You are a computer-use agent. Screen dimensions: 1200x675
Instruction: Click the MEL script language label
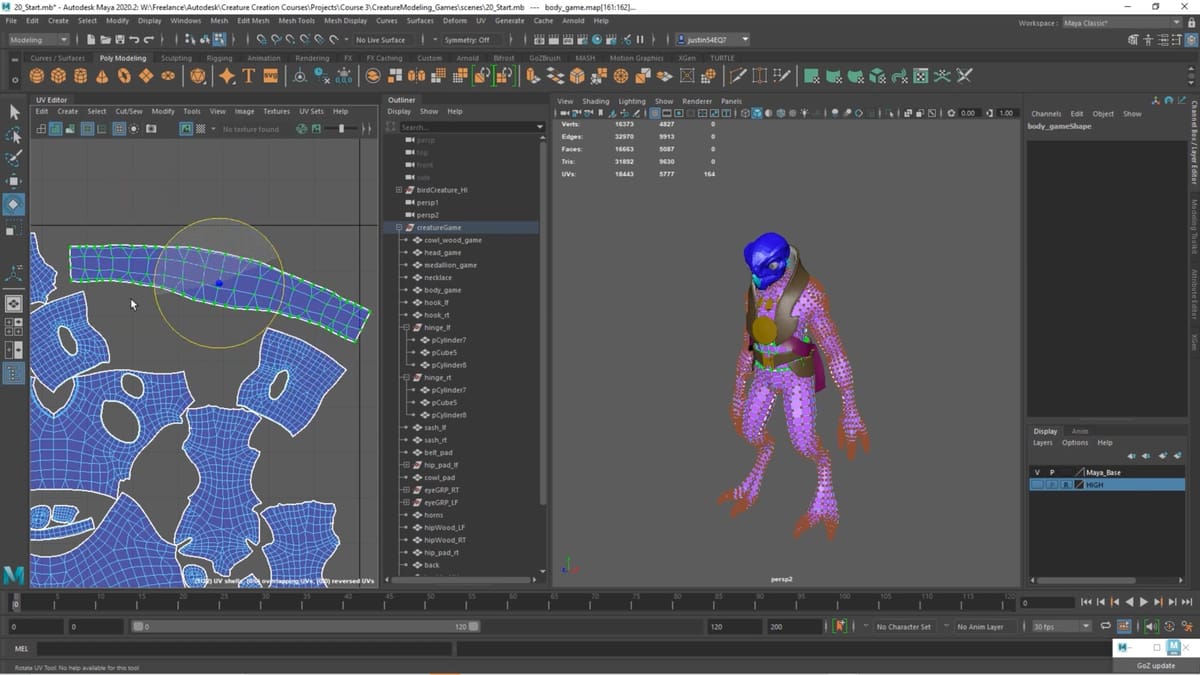tap(21, 649)
